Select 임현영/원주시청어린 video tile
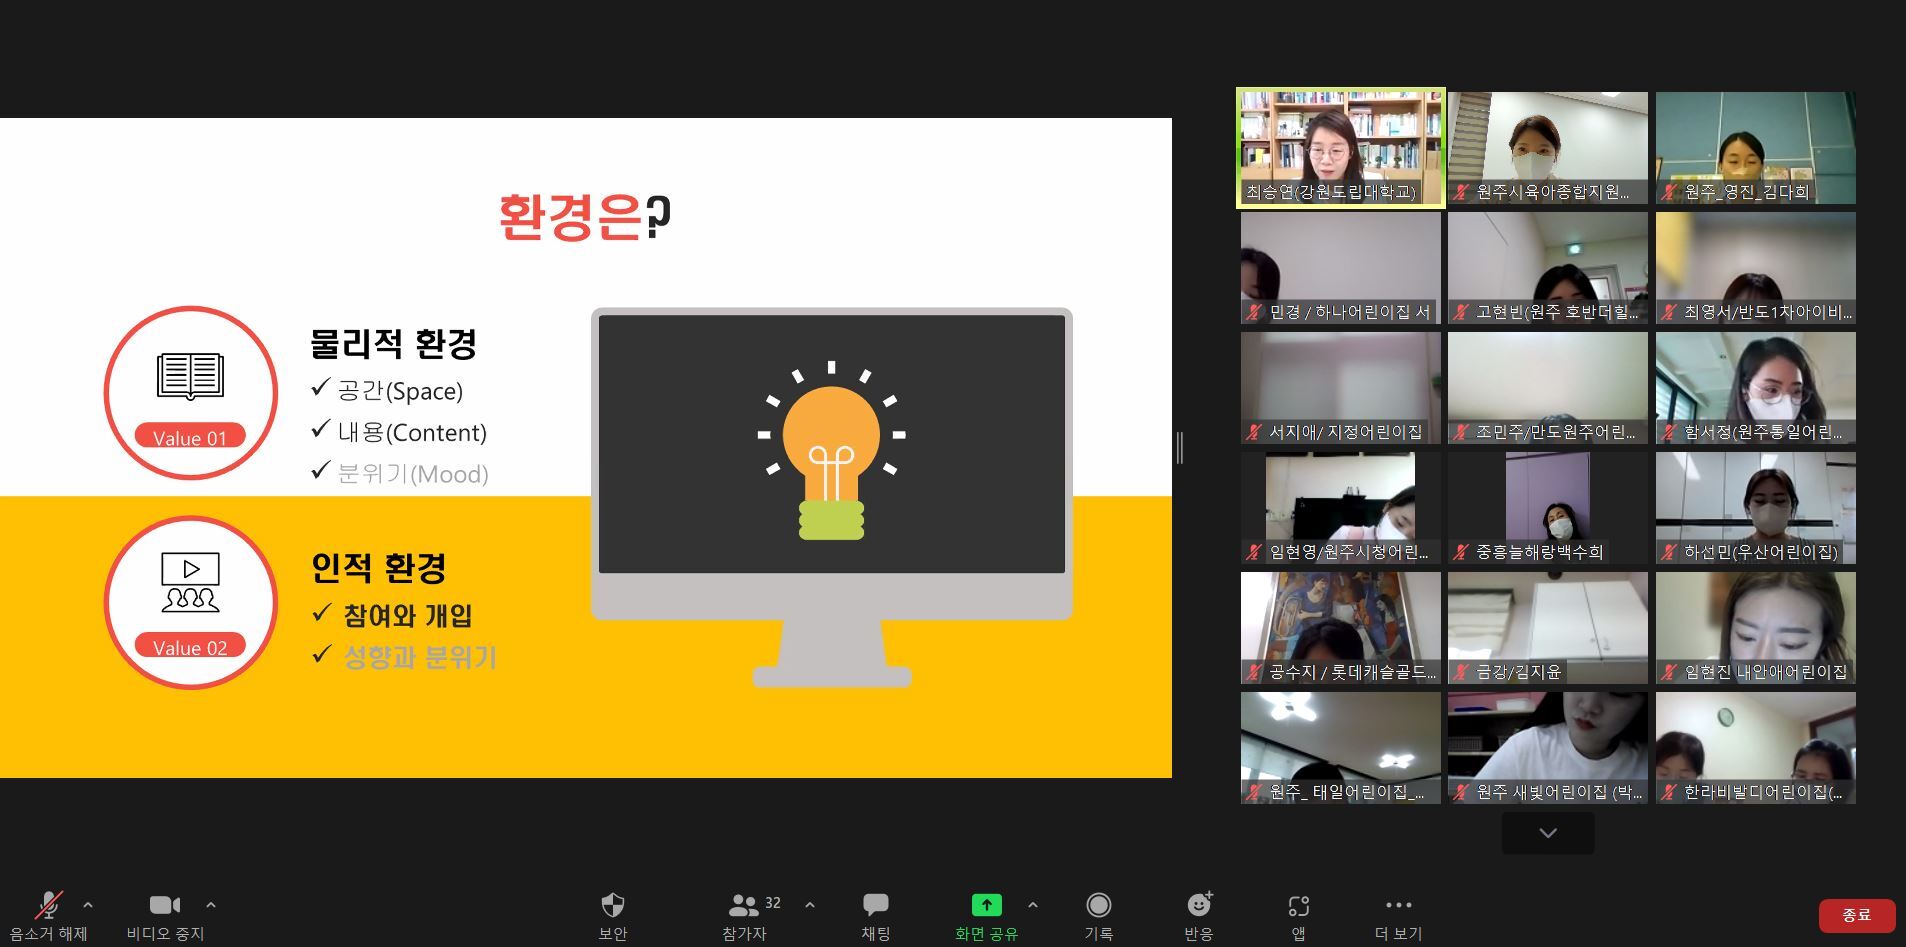 [1341, 508]
